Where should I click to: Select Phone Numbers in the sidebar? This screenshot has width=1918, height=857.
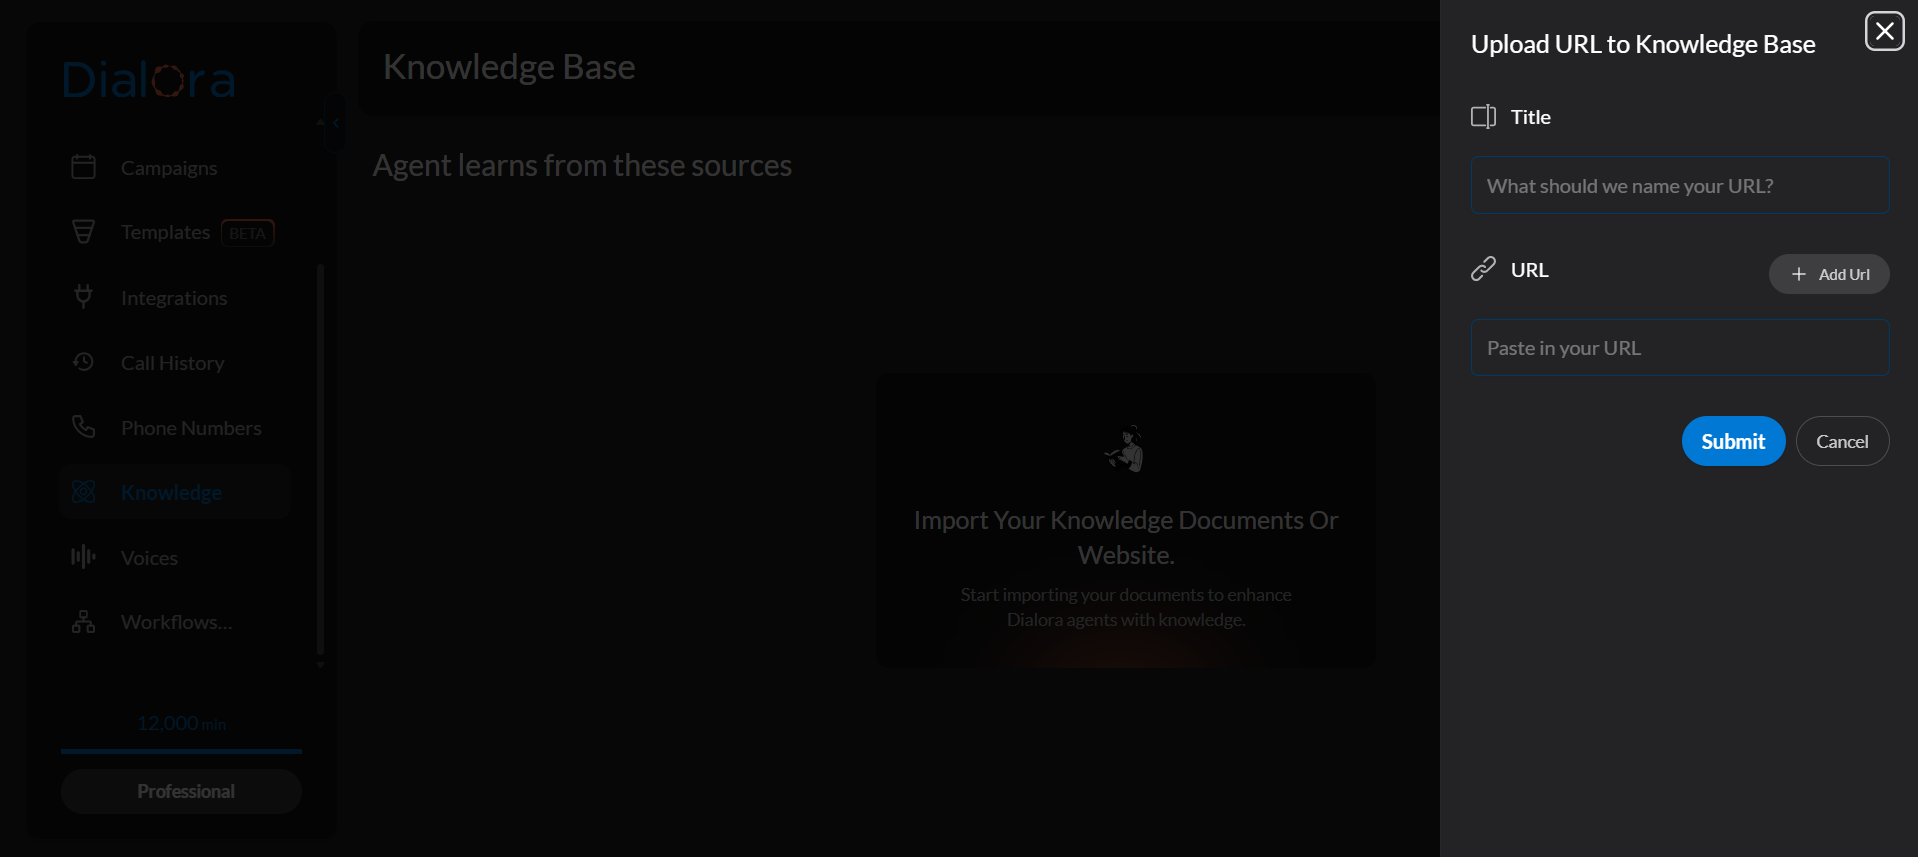tap(191, 428)
